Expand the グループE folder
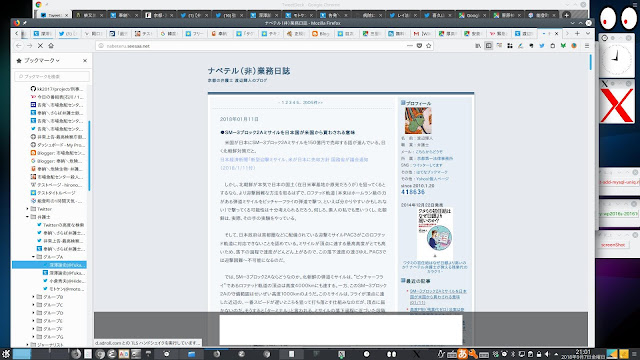 click(x=34, y=321)
